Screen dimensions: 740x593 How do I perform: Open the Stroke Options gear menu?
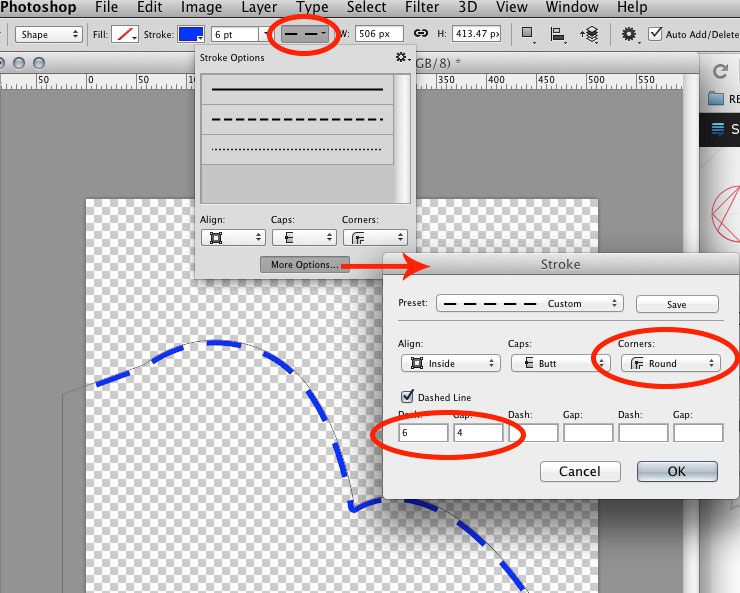(403, 58)
